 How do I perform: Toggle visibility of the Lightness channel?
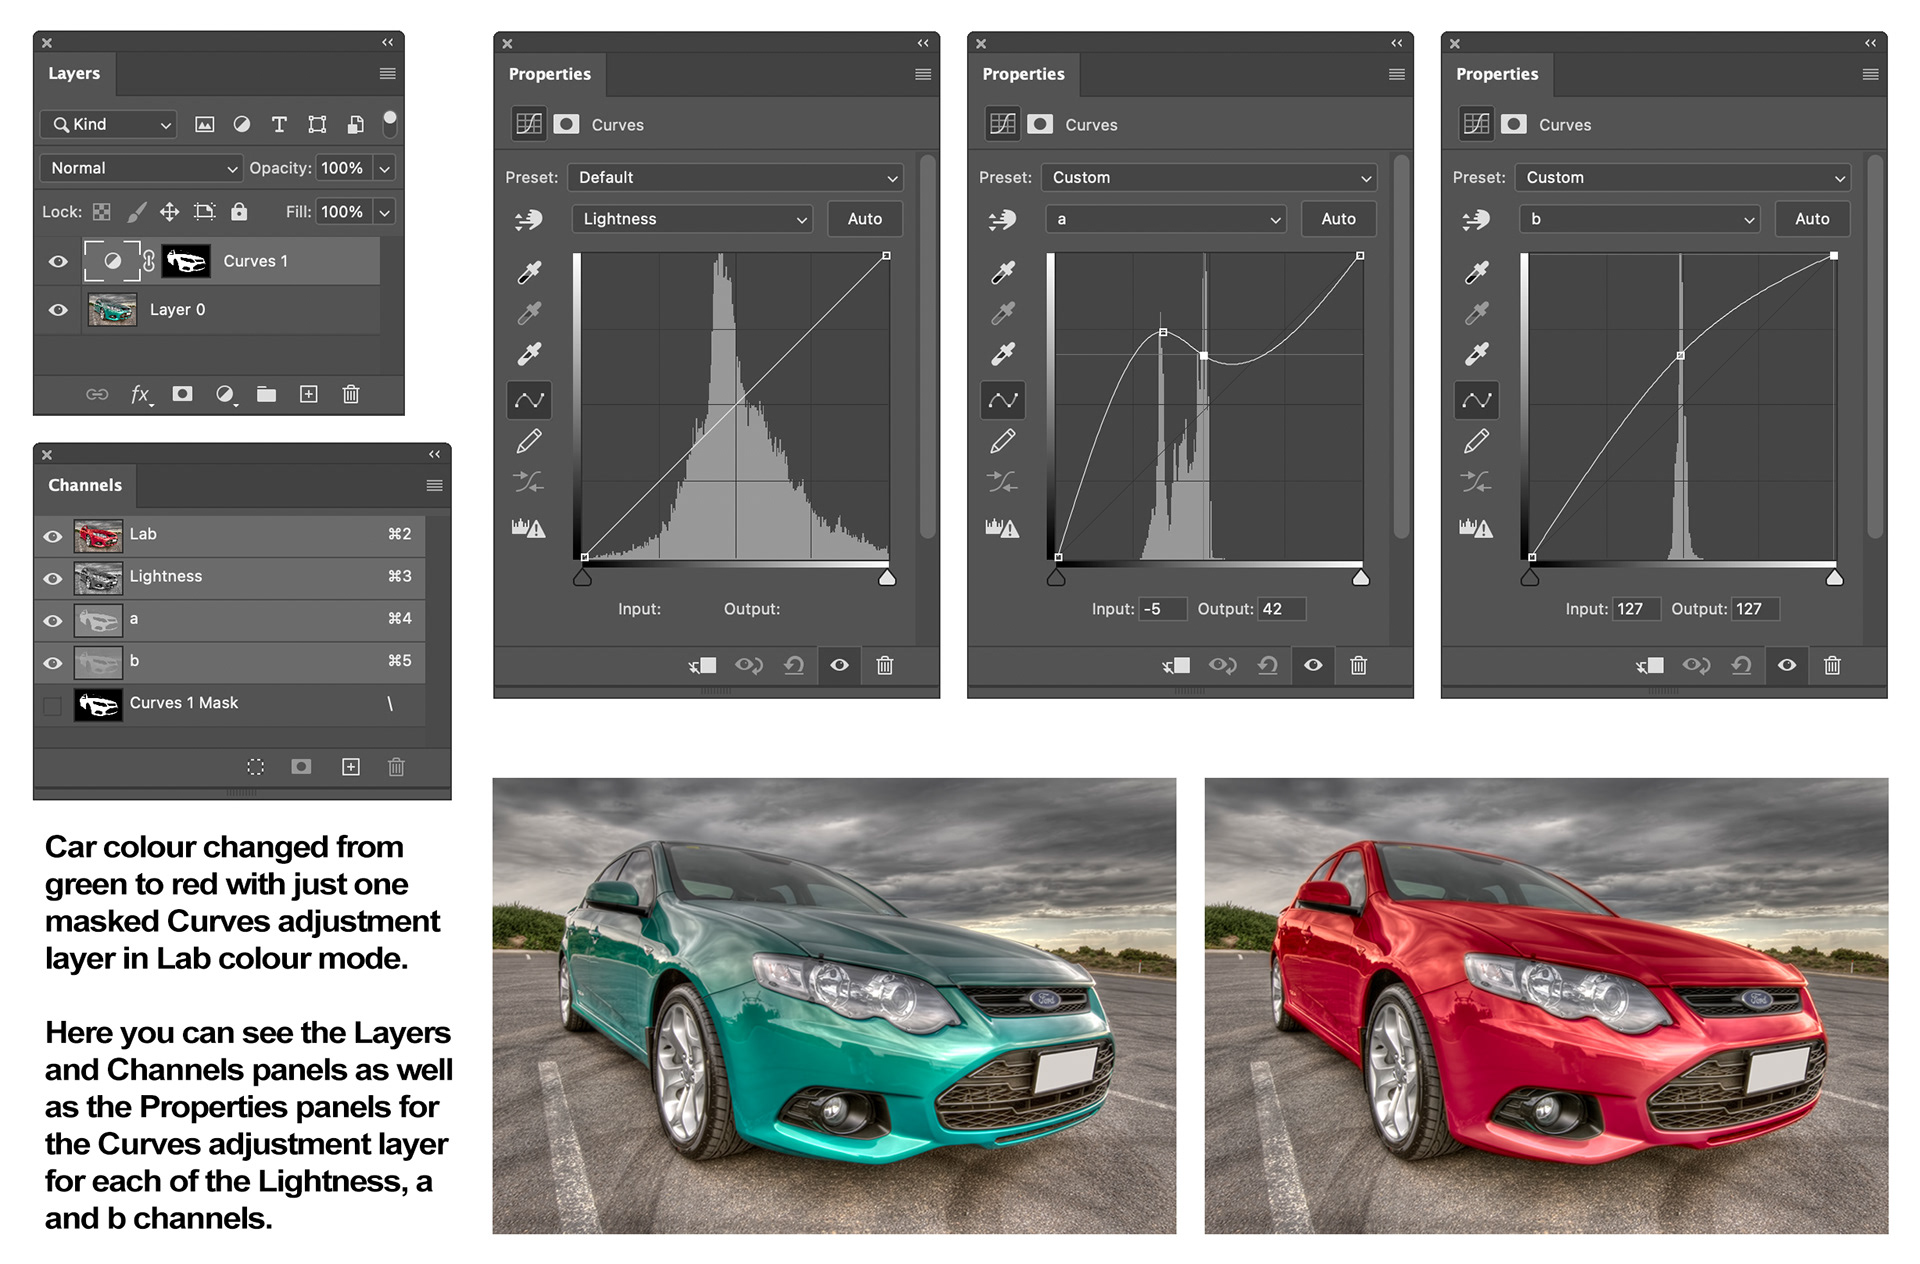(53, 578)
